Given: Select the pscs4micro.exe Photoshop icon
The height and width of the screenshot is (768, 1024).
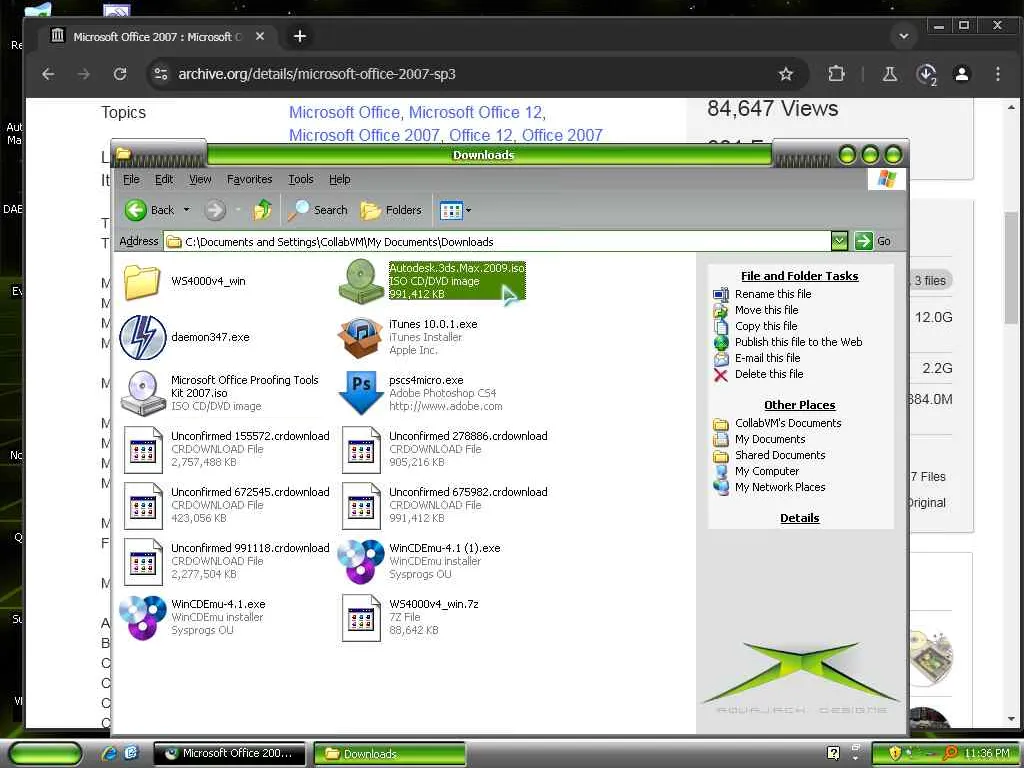Looking at the screenshot, I should click(360, 393).
